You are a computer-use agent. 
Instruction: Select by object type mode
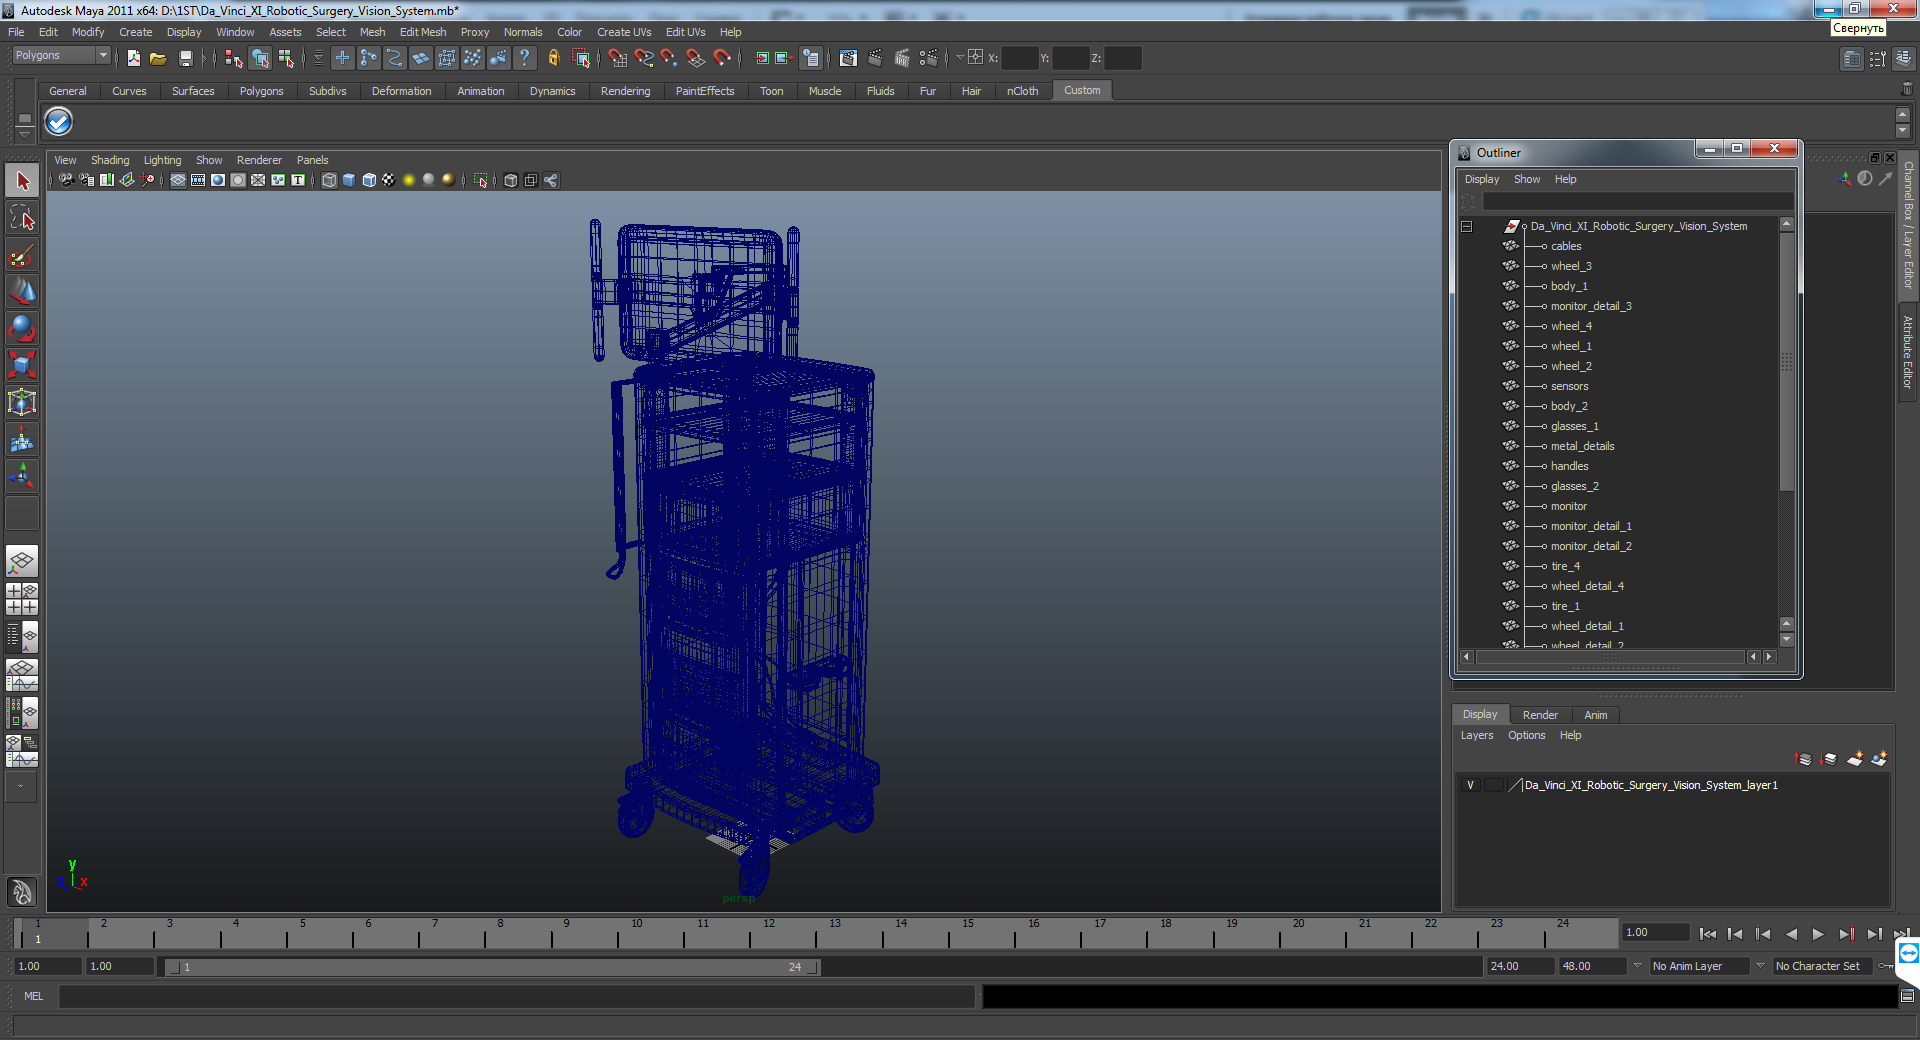pyautogui.click(x=260, y=58)
